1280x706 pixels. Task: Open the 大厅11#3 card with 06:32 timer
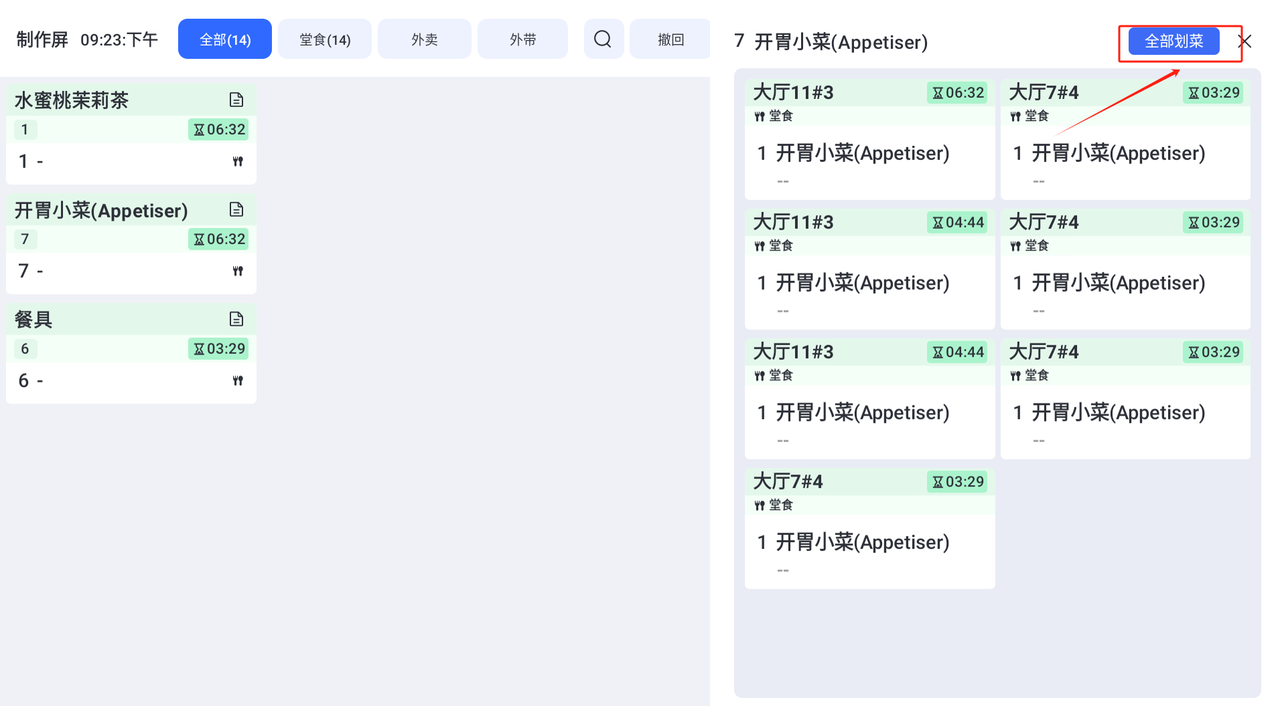click(870, 140)
